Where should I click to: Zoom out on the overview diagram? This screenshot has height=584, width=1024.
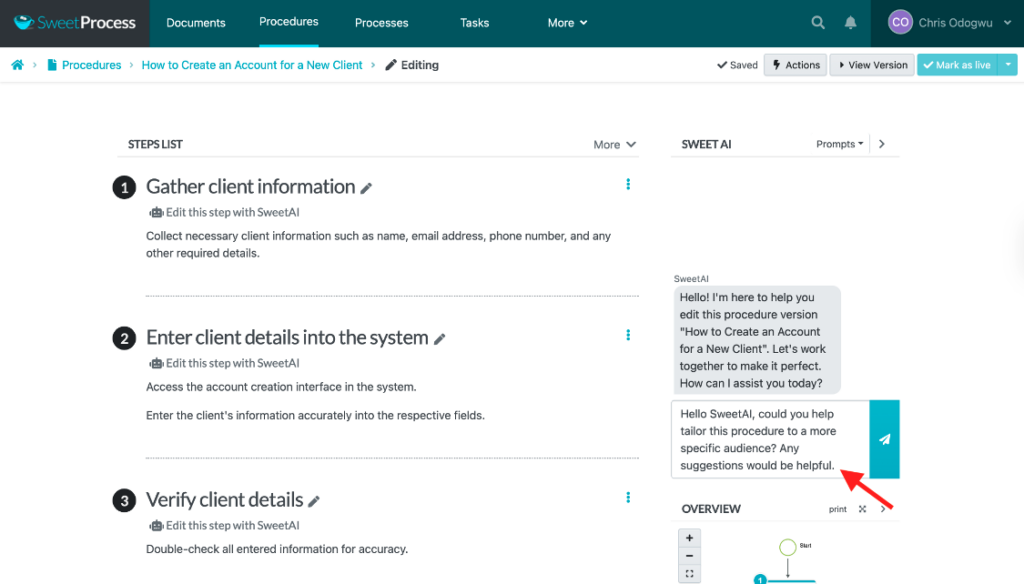click(x=690, y=556)
